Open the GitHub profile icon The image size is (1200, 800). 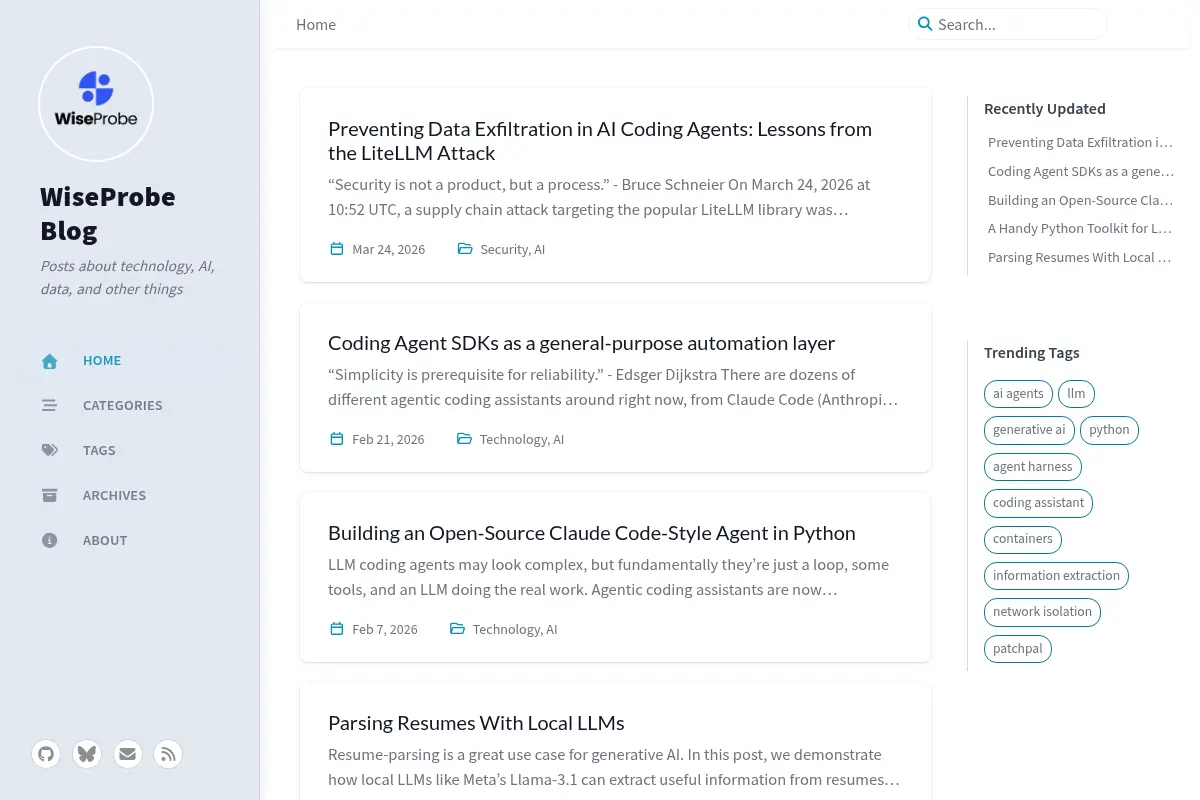pyautogui.click(x=46, y=753)
